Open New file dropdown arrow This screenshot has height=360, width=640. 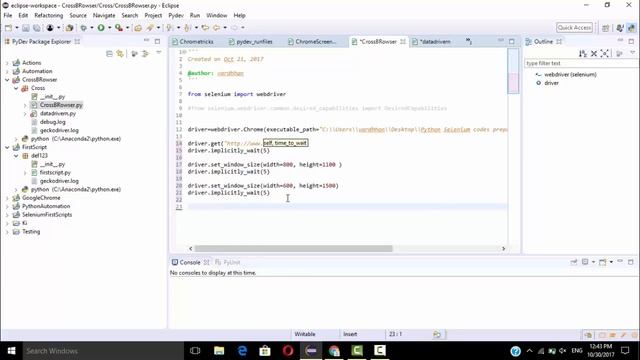tap(17, 28)
